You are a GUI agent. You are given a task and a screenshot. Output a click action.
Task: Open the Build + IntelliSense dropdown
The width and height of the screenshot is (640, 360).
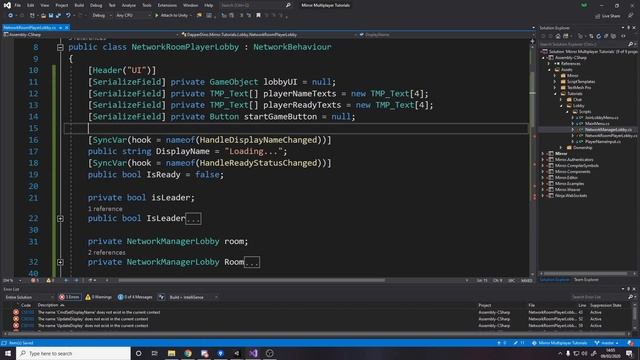tap(193, 297)
